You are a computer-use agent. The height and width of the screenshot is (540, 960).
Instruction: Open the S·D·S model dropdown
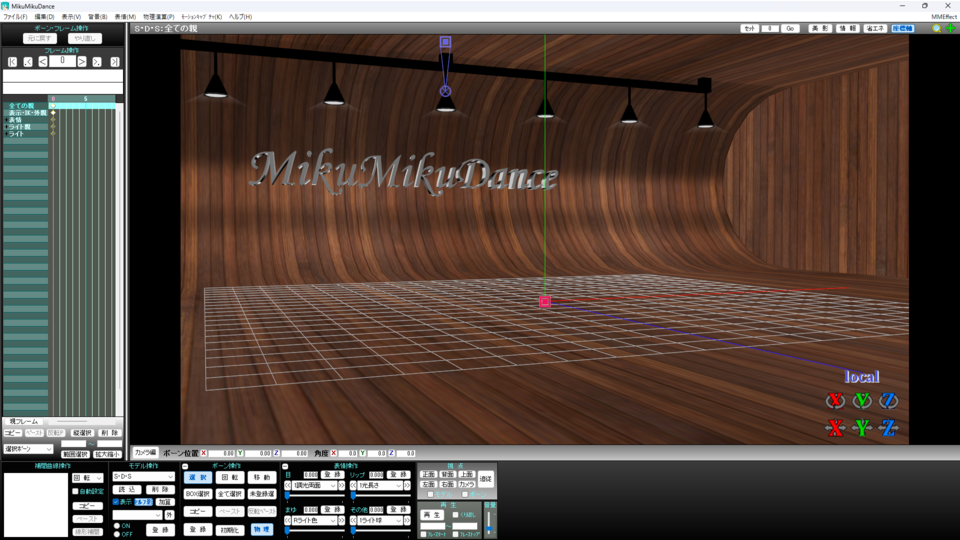click(143, 476)
